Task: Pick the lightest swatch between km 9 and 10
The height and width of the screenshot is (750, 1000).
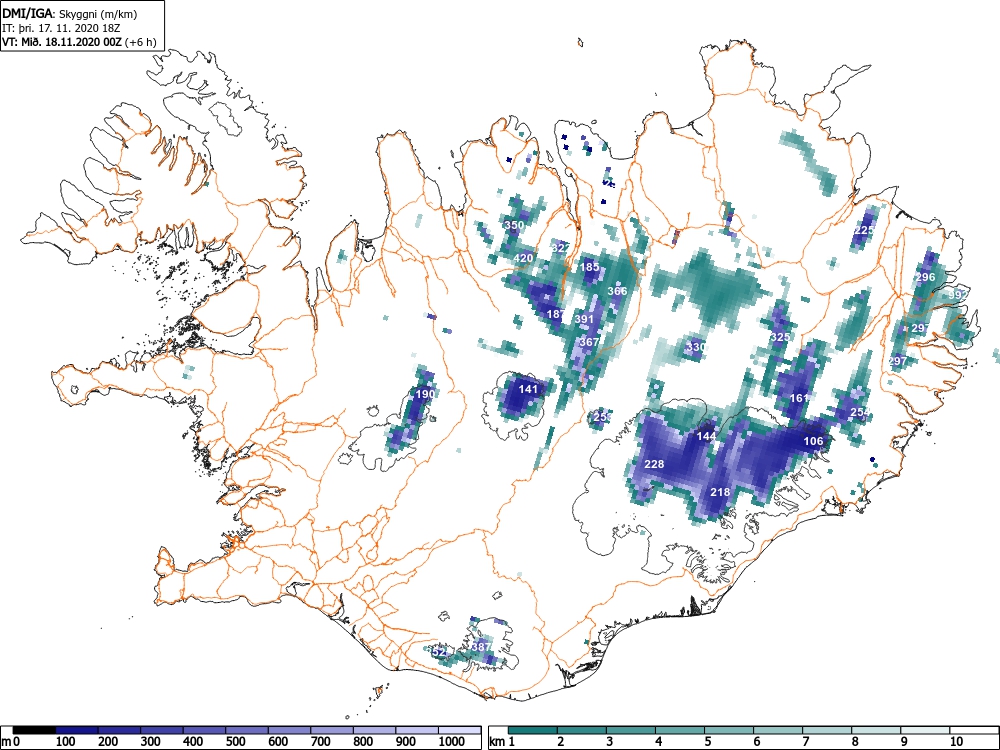Action: 925,730
